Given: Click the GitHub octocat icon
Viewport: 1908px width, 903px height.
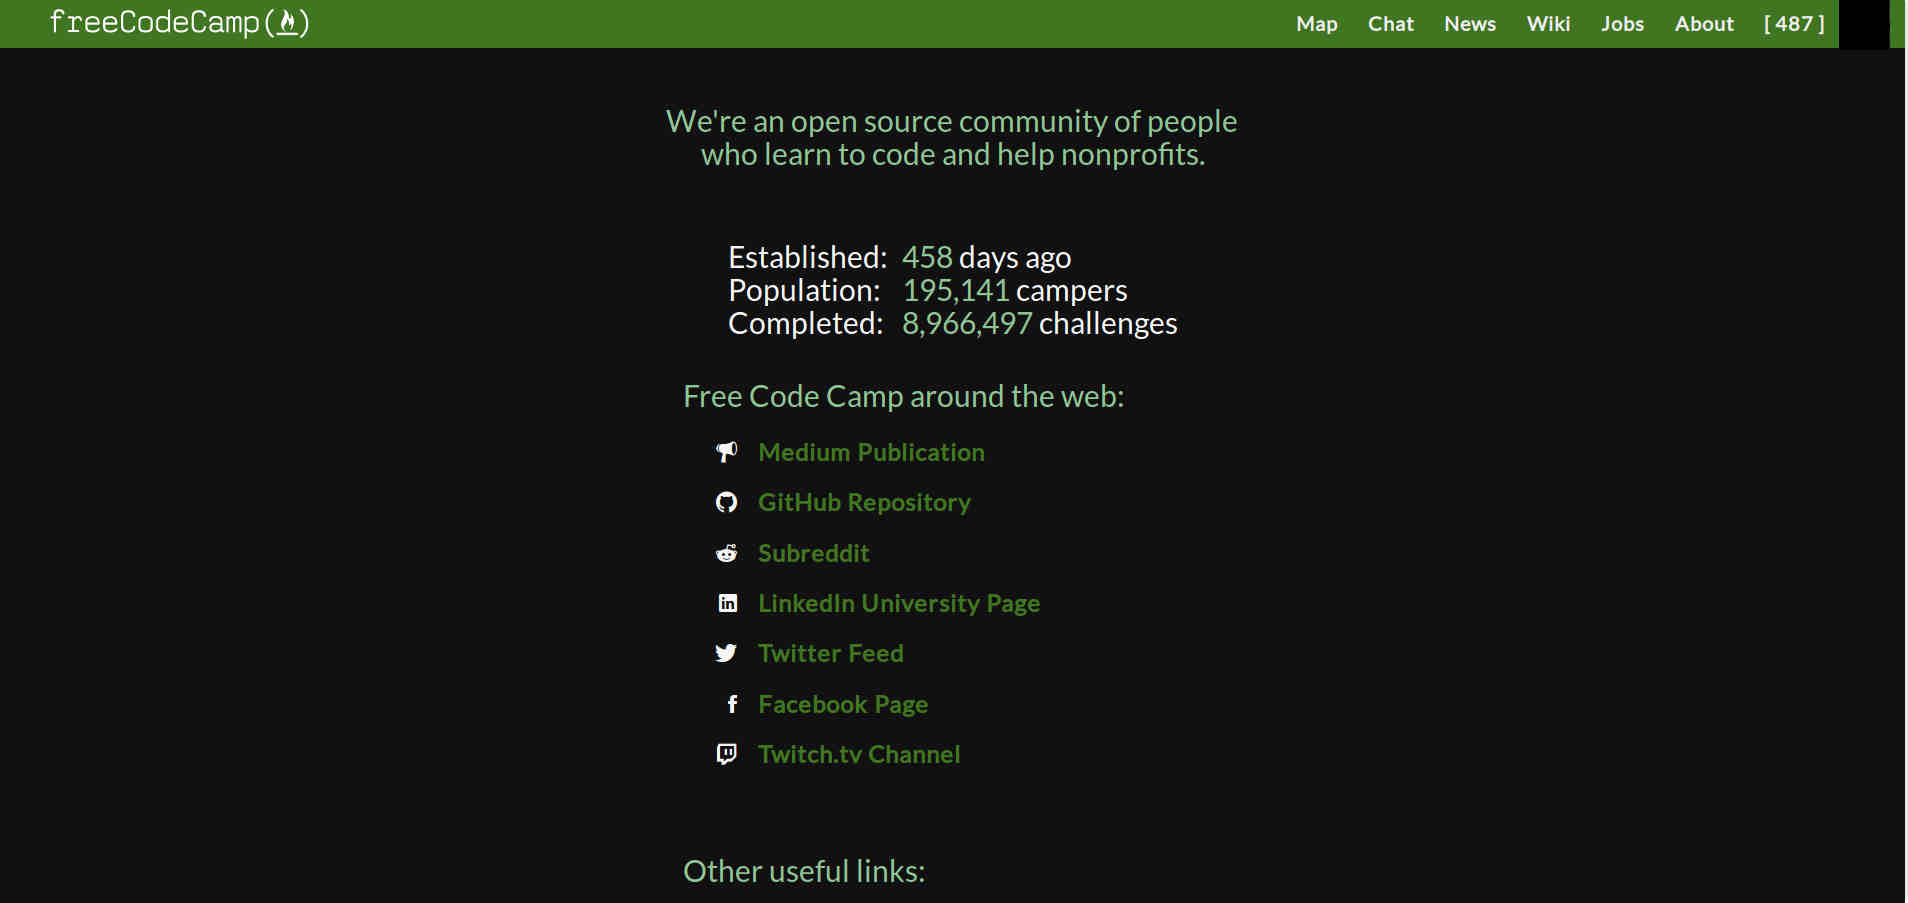Looking at the screenshot, I should coord(727,502).
